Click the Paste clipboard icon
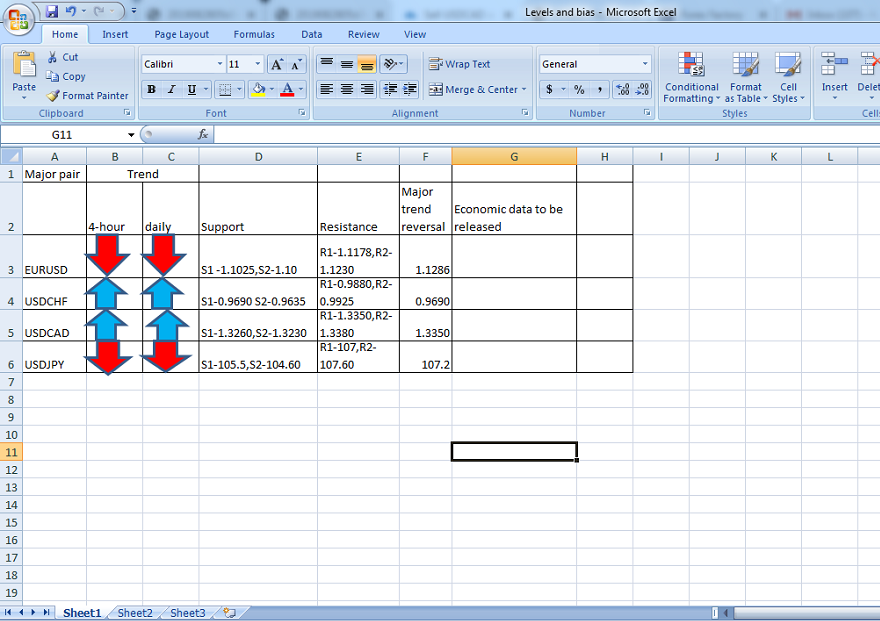 [24, 65]
